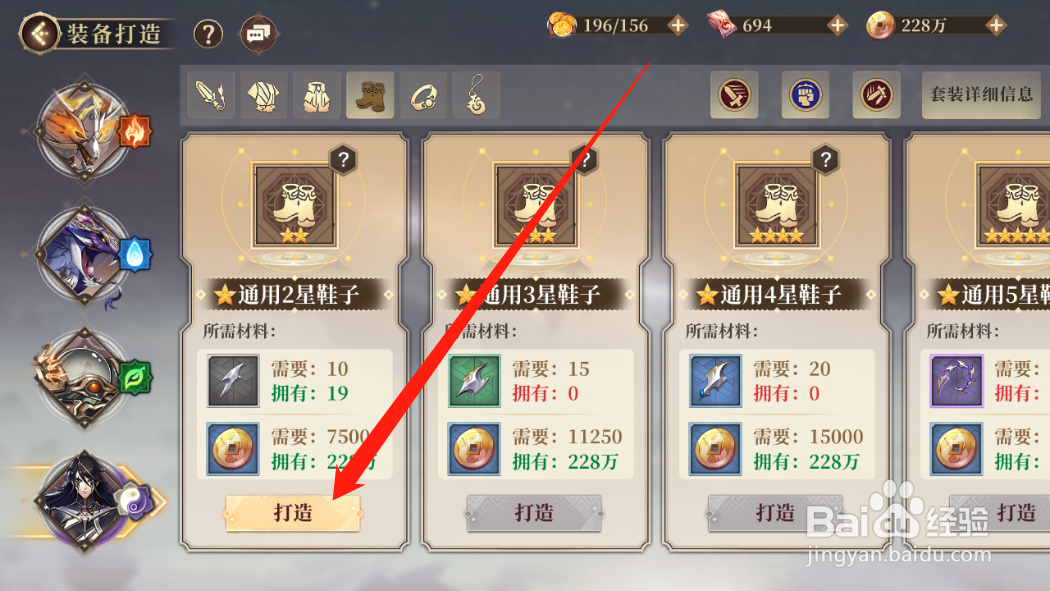Select the ring equipment tab

click(423, 96)
